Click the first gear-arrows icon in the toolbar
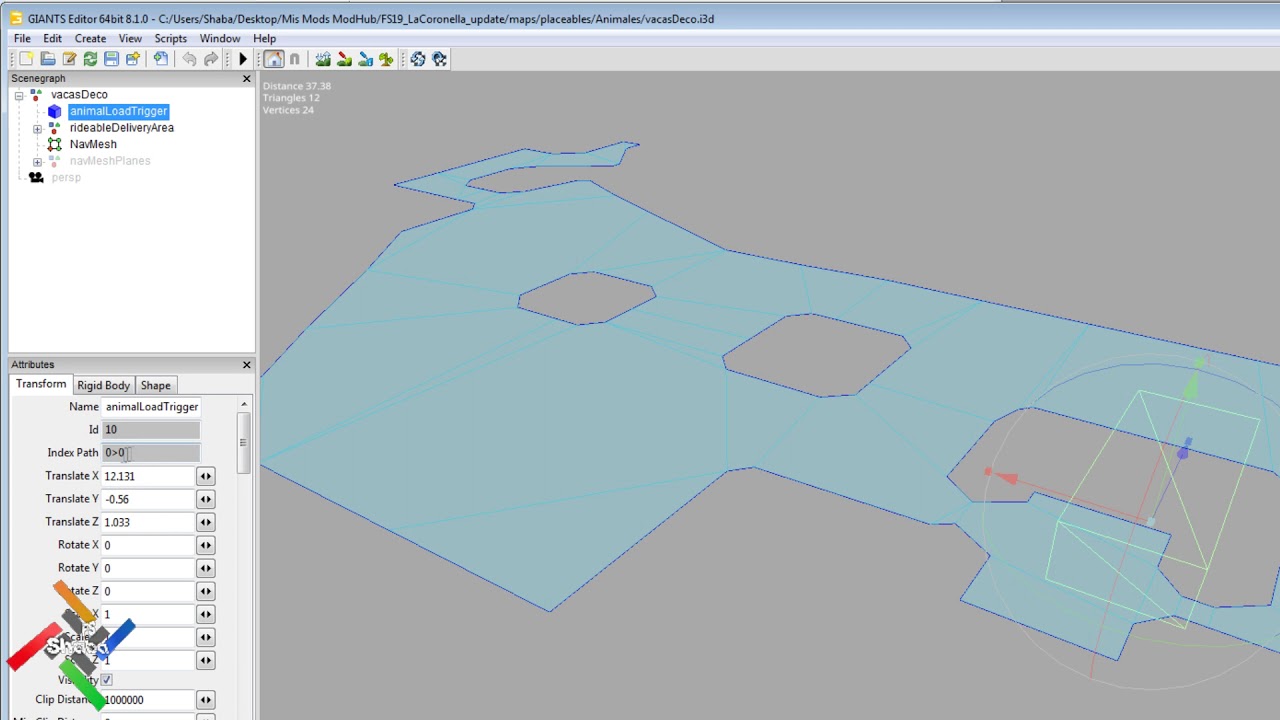Image resolution: width=1280 pixels, height=720 pixels. (x=417, y=59)
